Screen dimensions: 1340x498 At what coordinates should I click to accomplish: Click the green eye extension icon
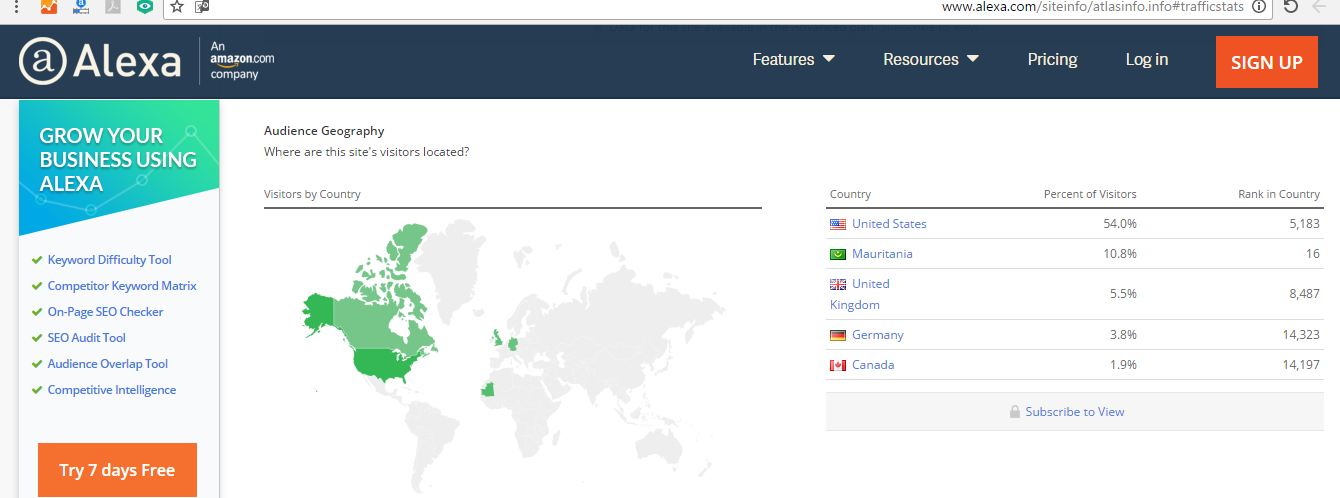click(x=146, y=6)
